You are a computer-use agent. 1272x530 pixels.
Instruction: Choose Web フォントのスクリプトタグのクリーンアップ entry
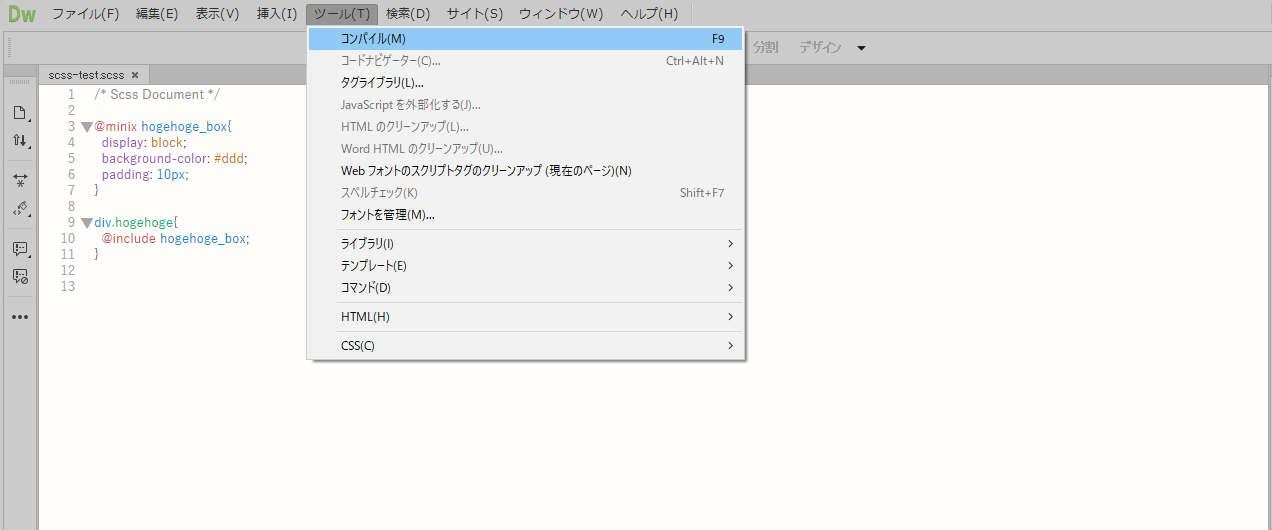coord(526,171)
